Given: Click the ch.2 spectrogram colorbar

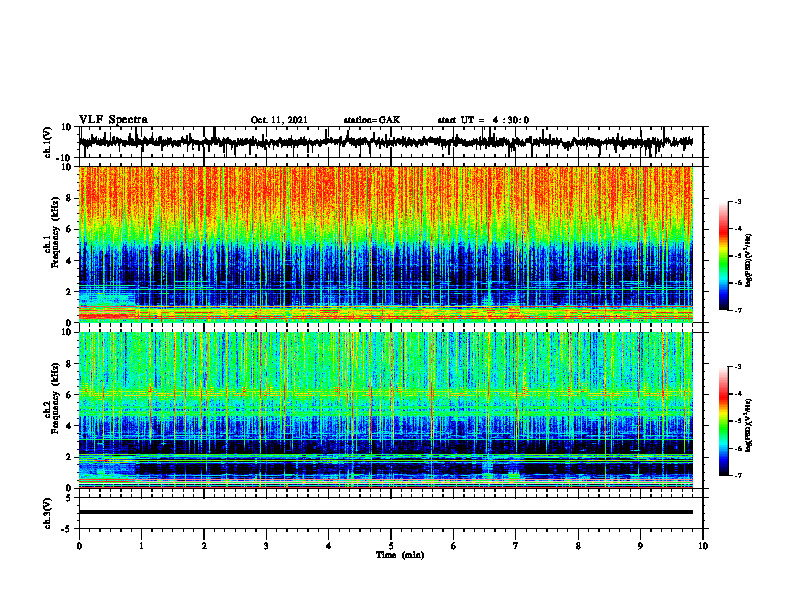Looking at the screenshot, I should tap(724, 421).
